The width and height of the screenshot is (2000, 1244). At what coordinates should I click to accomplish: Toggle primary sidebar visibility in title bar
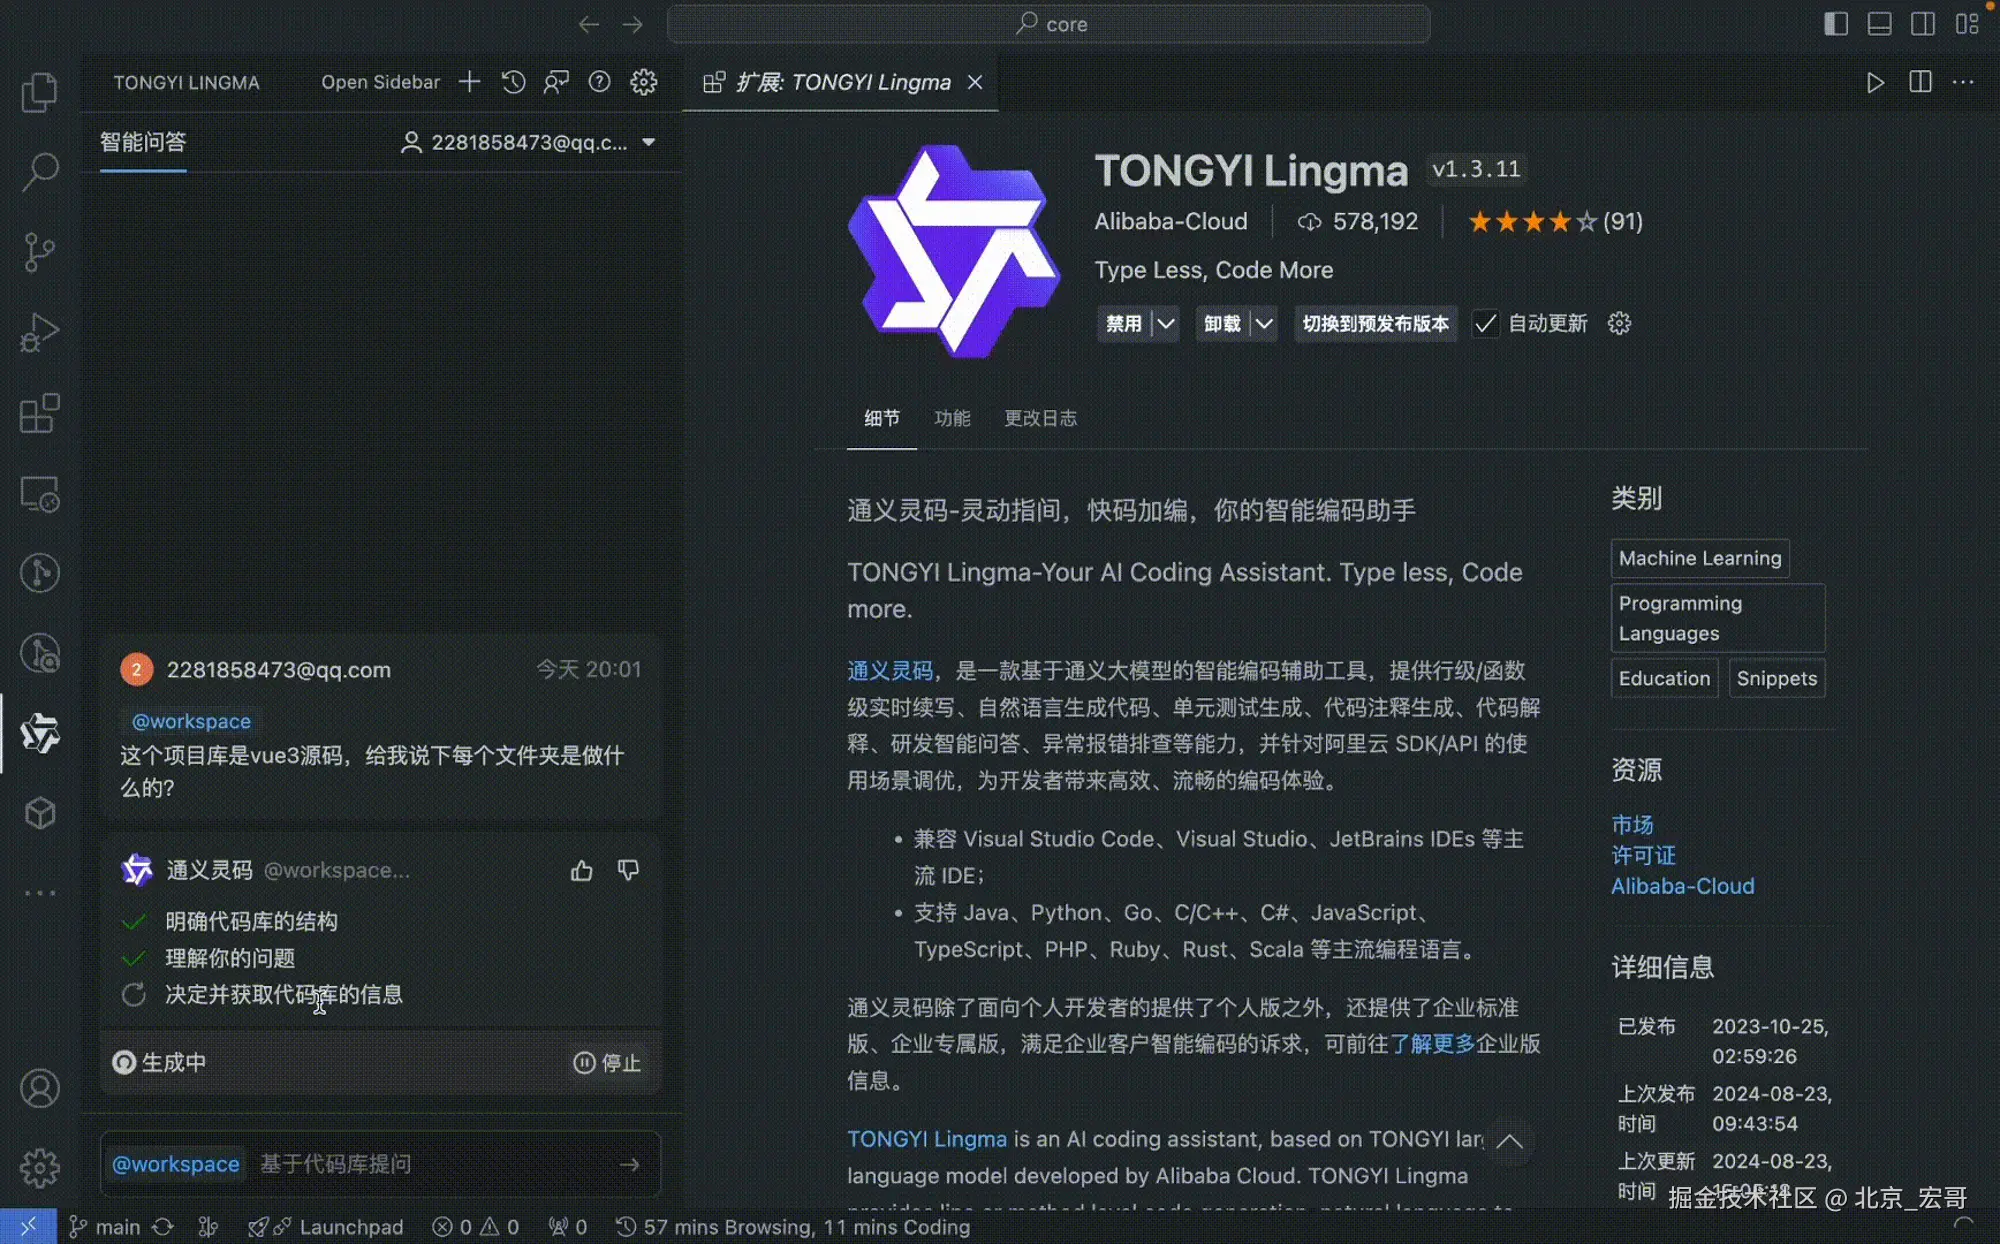click(x=1835, y=24)
